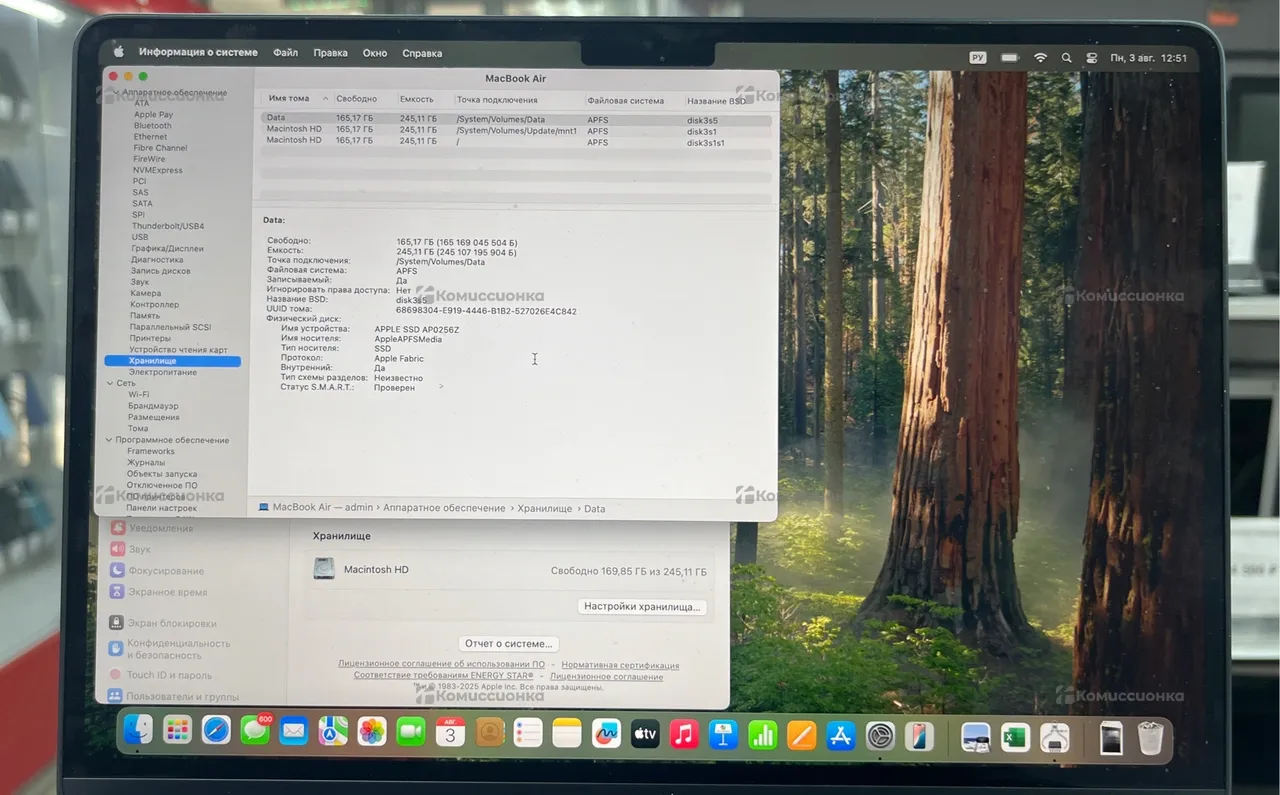Open the Справка menu
The image size is (1280, 795).
tap(422, 53)
